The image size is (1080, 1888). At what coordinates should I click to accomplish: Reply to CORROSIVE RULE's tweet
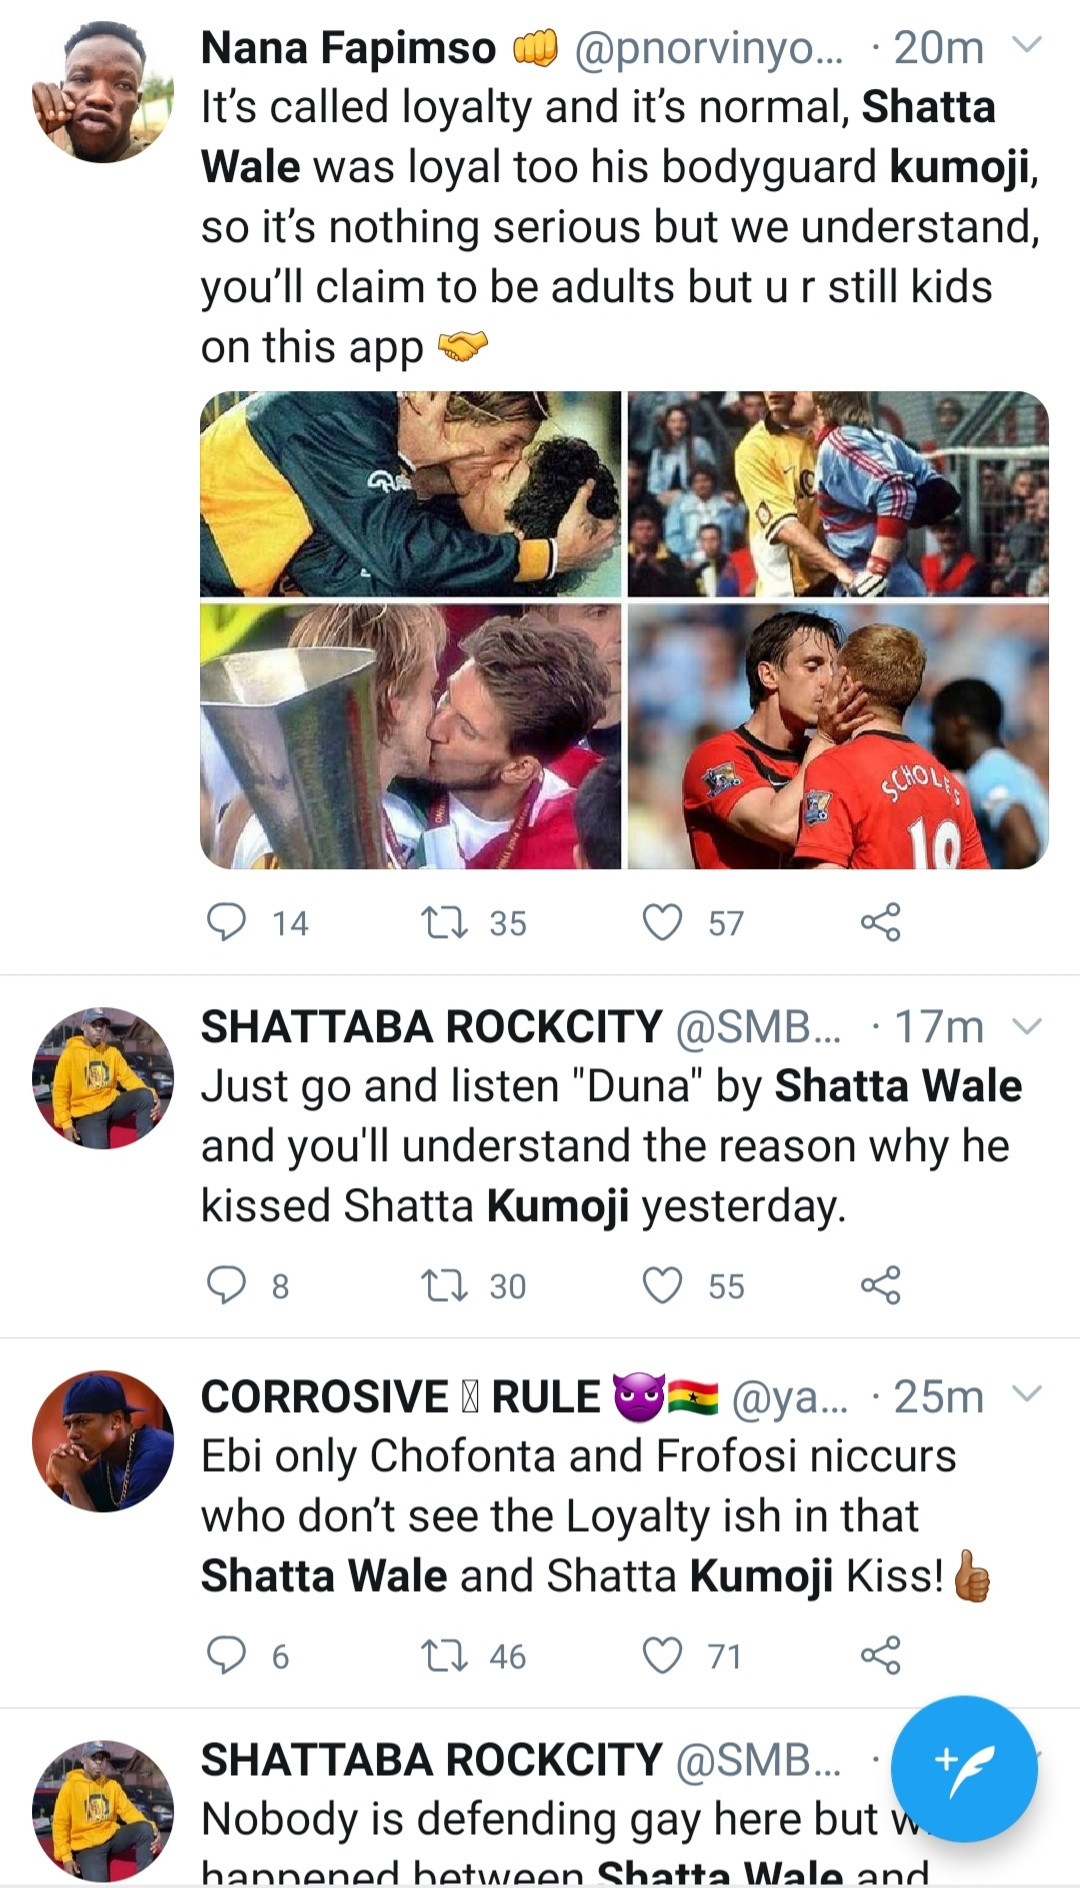[x=226, y=1655]
